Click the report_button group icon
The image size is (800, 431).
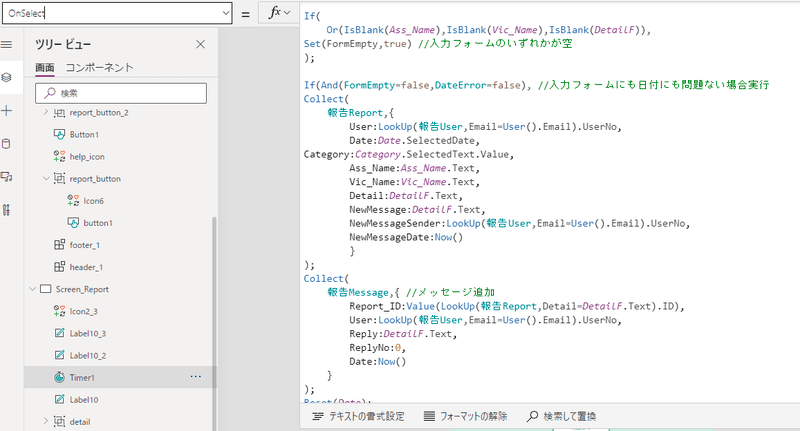point(59,179)
